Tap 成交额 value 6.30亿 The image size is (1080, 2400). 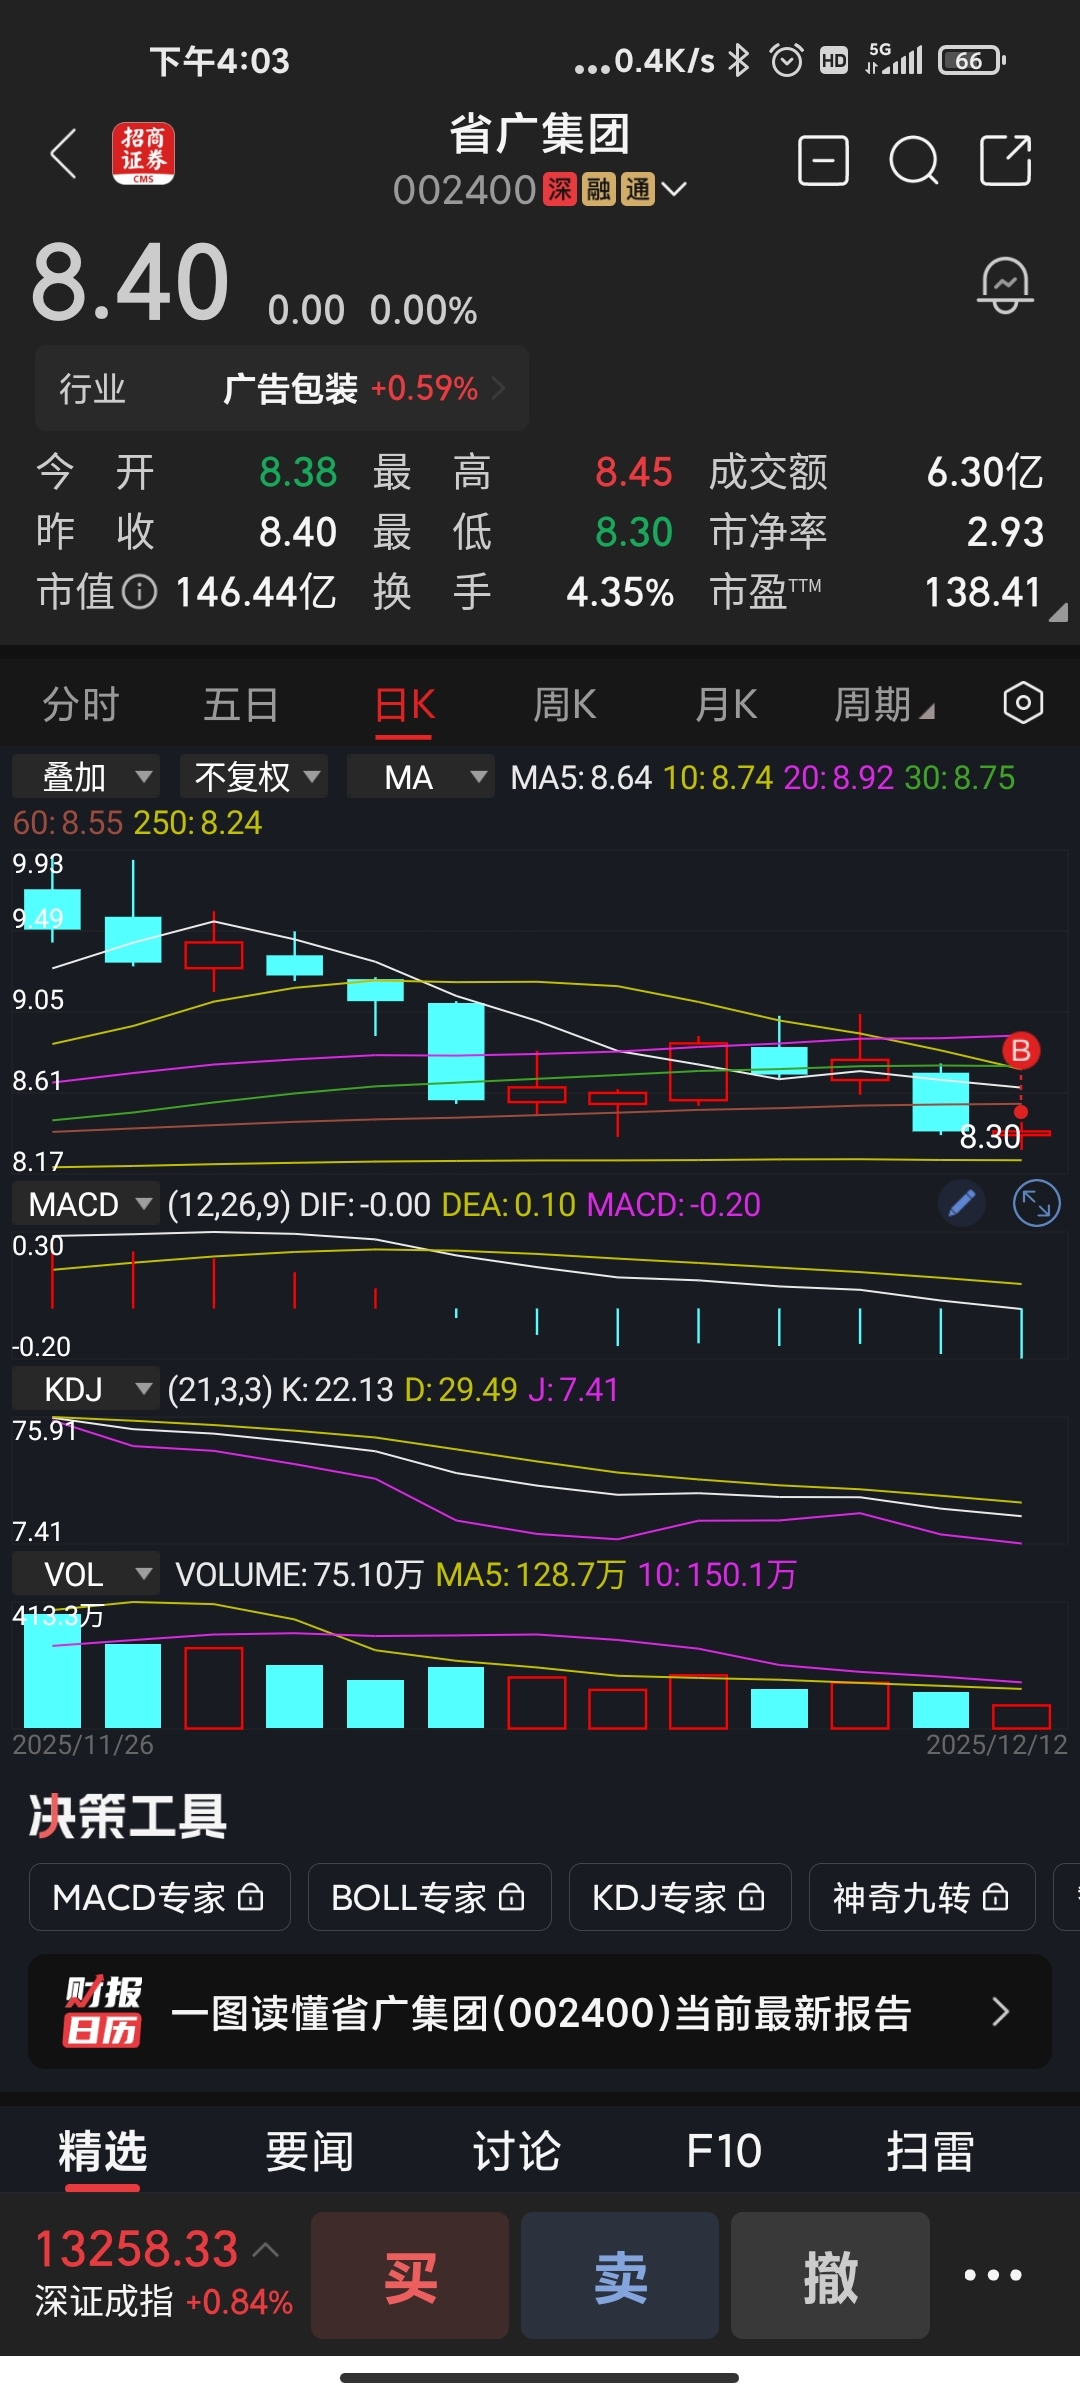(986, 472)
